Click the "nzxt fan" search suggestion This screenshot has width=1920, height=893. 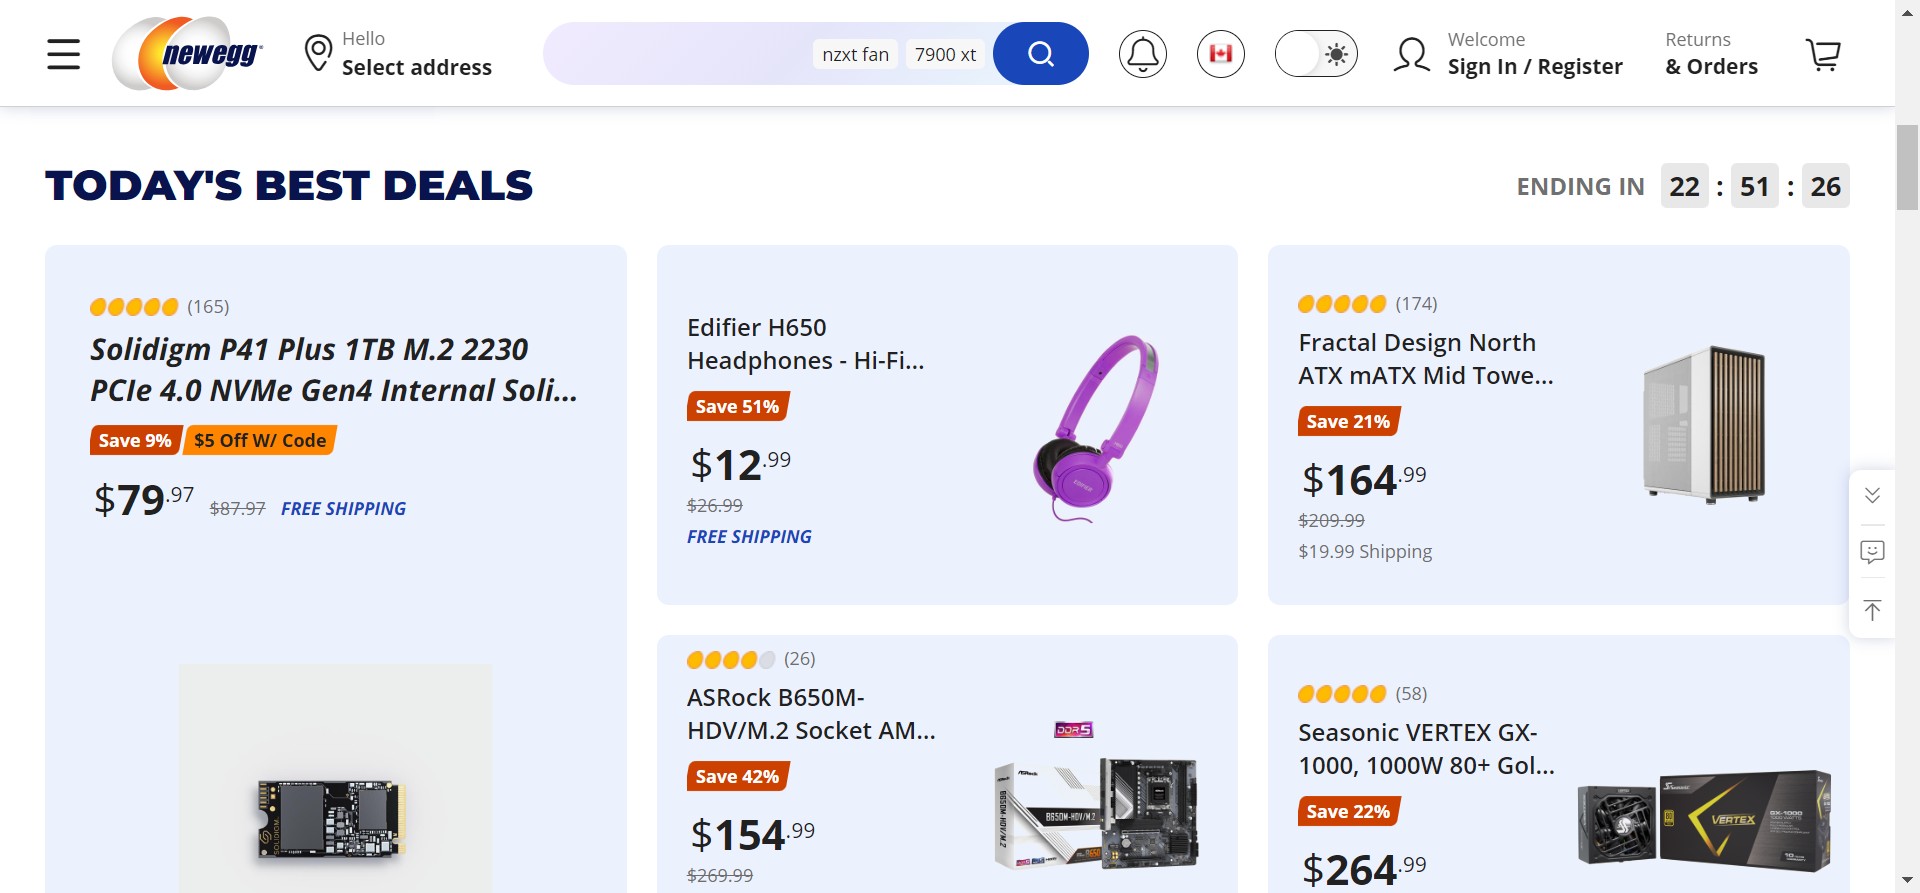click(855, 54)
